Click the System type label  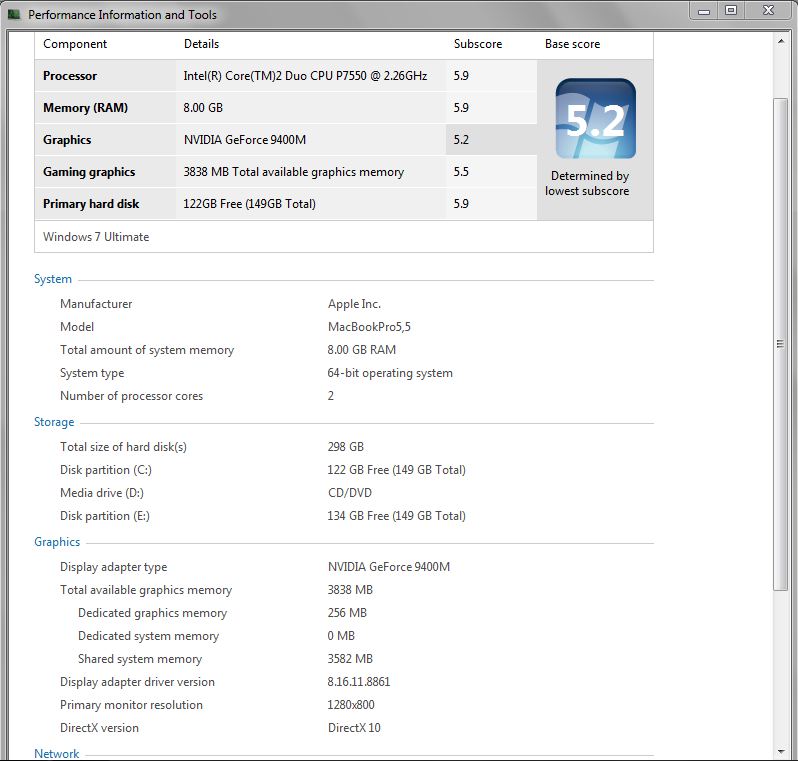[92, 373]
